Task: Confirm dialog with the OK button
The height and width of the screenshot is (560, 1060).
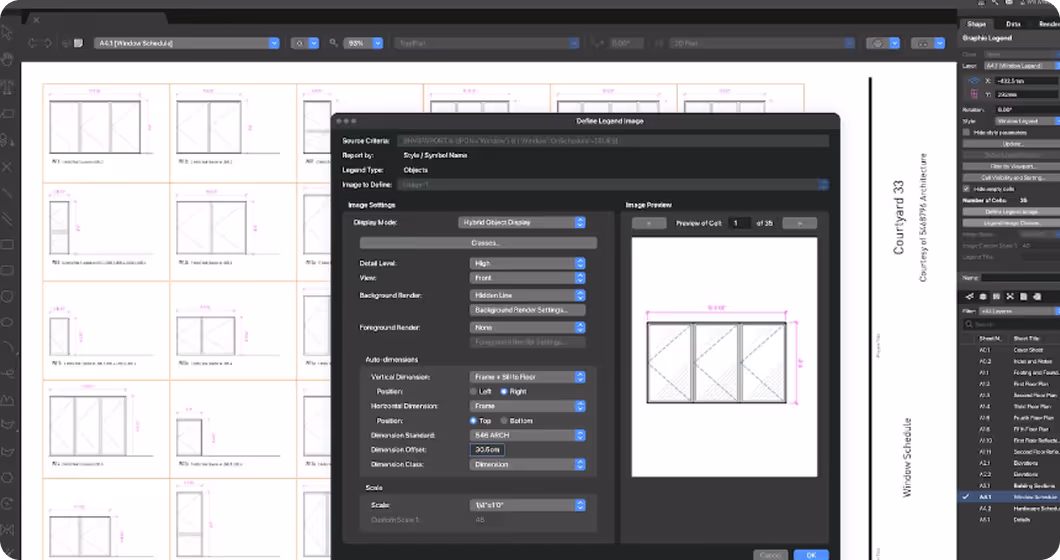Action: (811, 555)
